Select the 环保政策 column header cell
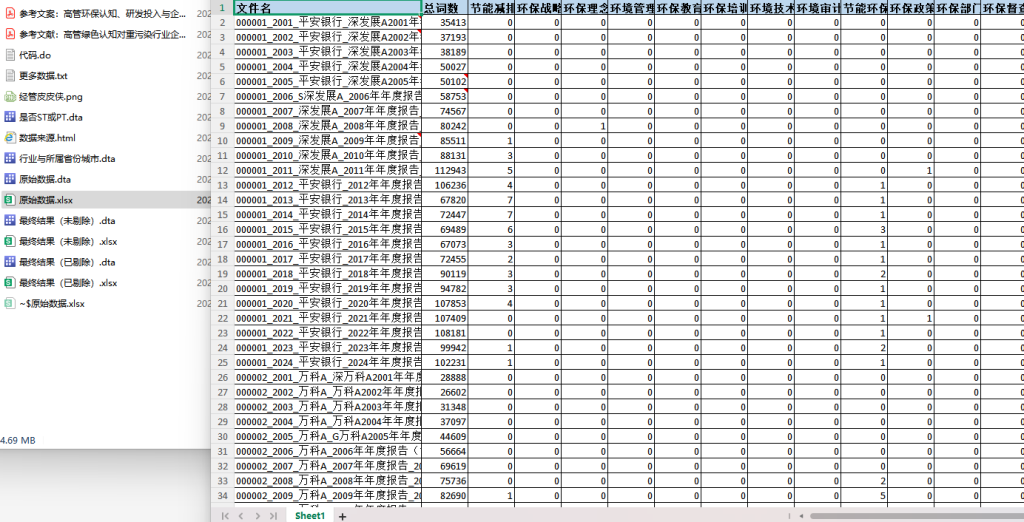This screenshot has width=1024, height=522. [x=911, y=8]
